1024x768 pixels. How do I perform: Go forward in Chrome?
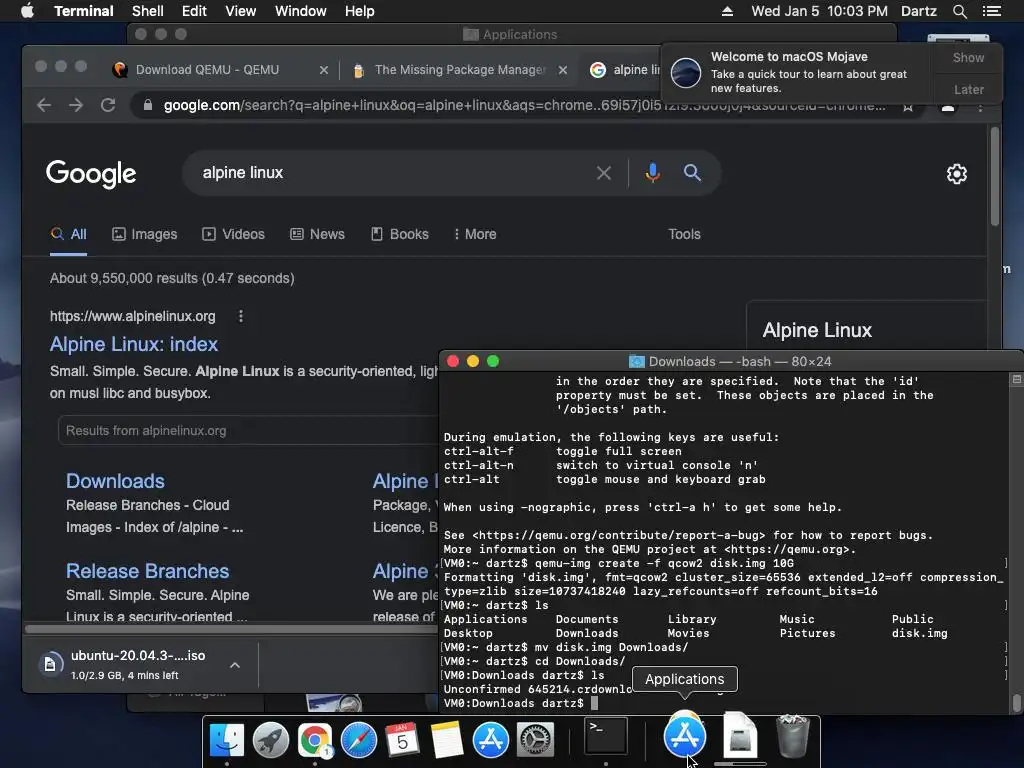76,105
